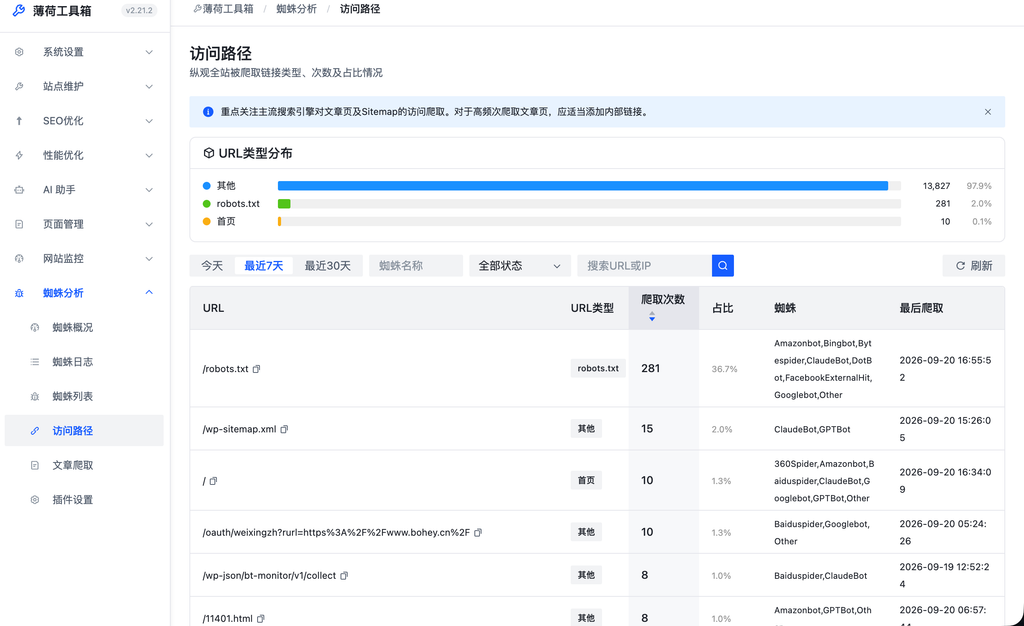Viewport: 1024px width, 626px height.
Task: Copy the /wp-sitemap.xml URL with copy icon
Action: click(284, 430)
